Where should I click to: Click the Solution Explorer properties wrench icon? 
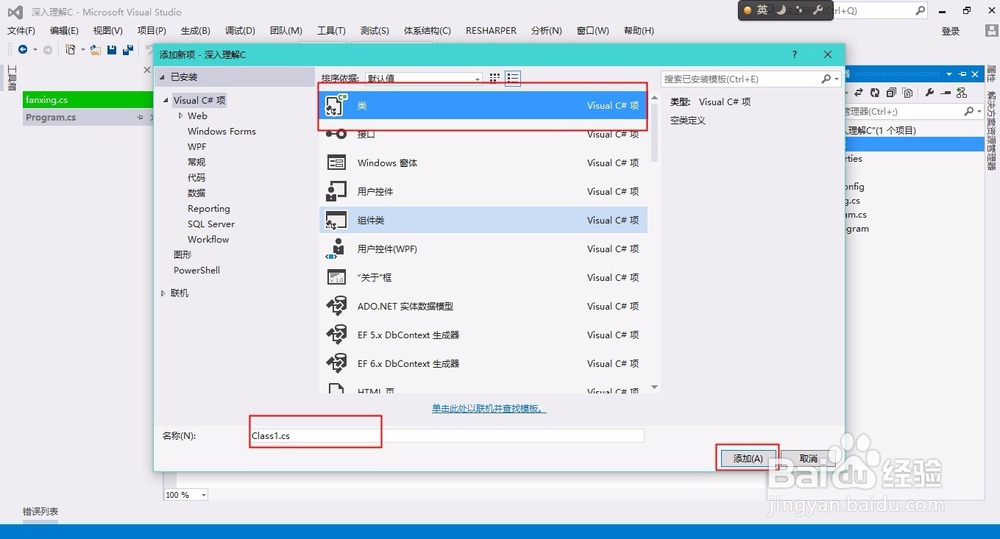(930, 93)
